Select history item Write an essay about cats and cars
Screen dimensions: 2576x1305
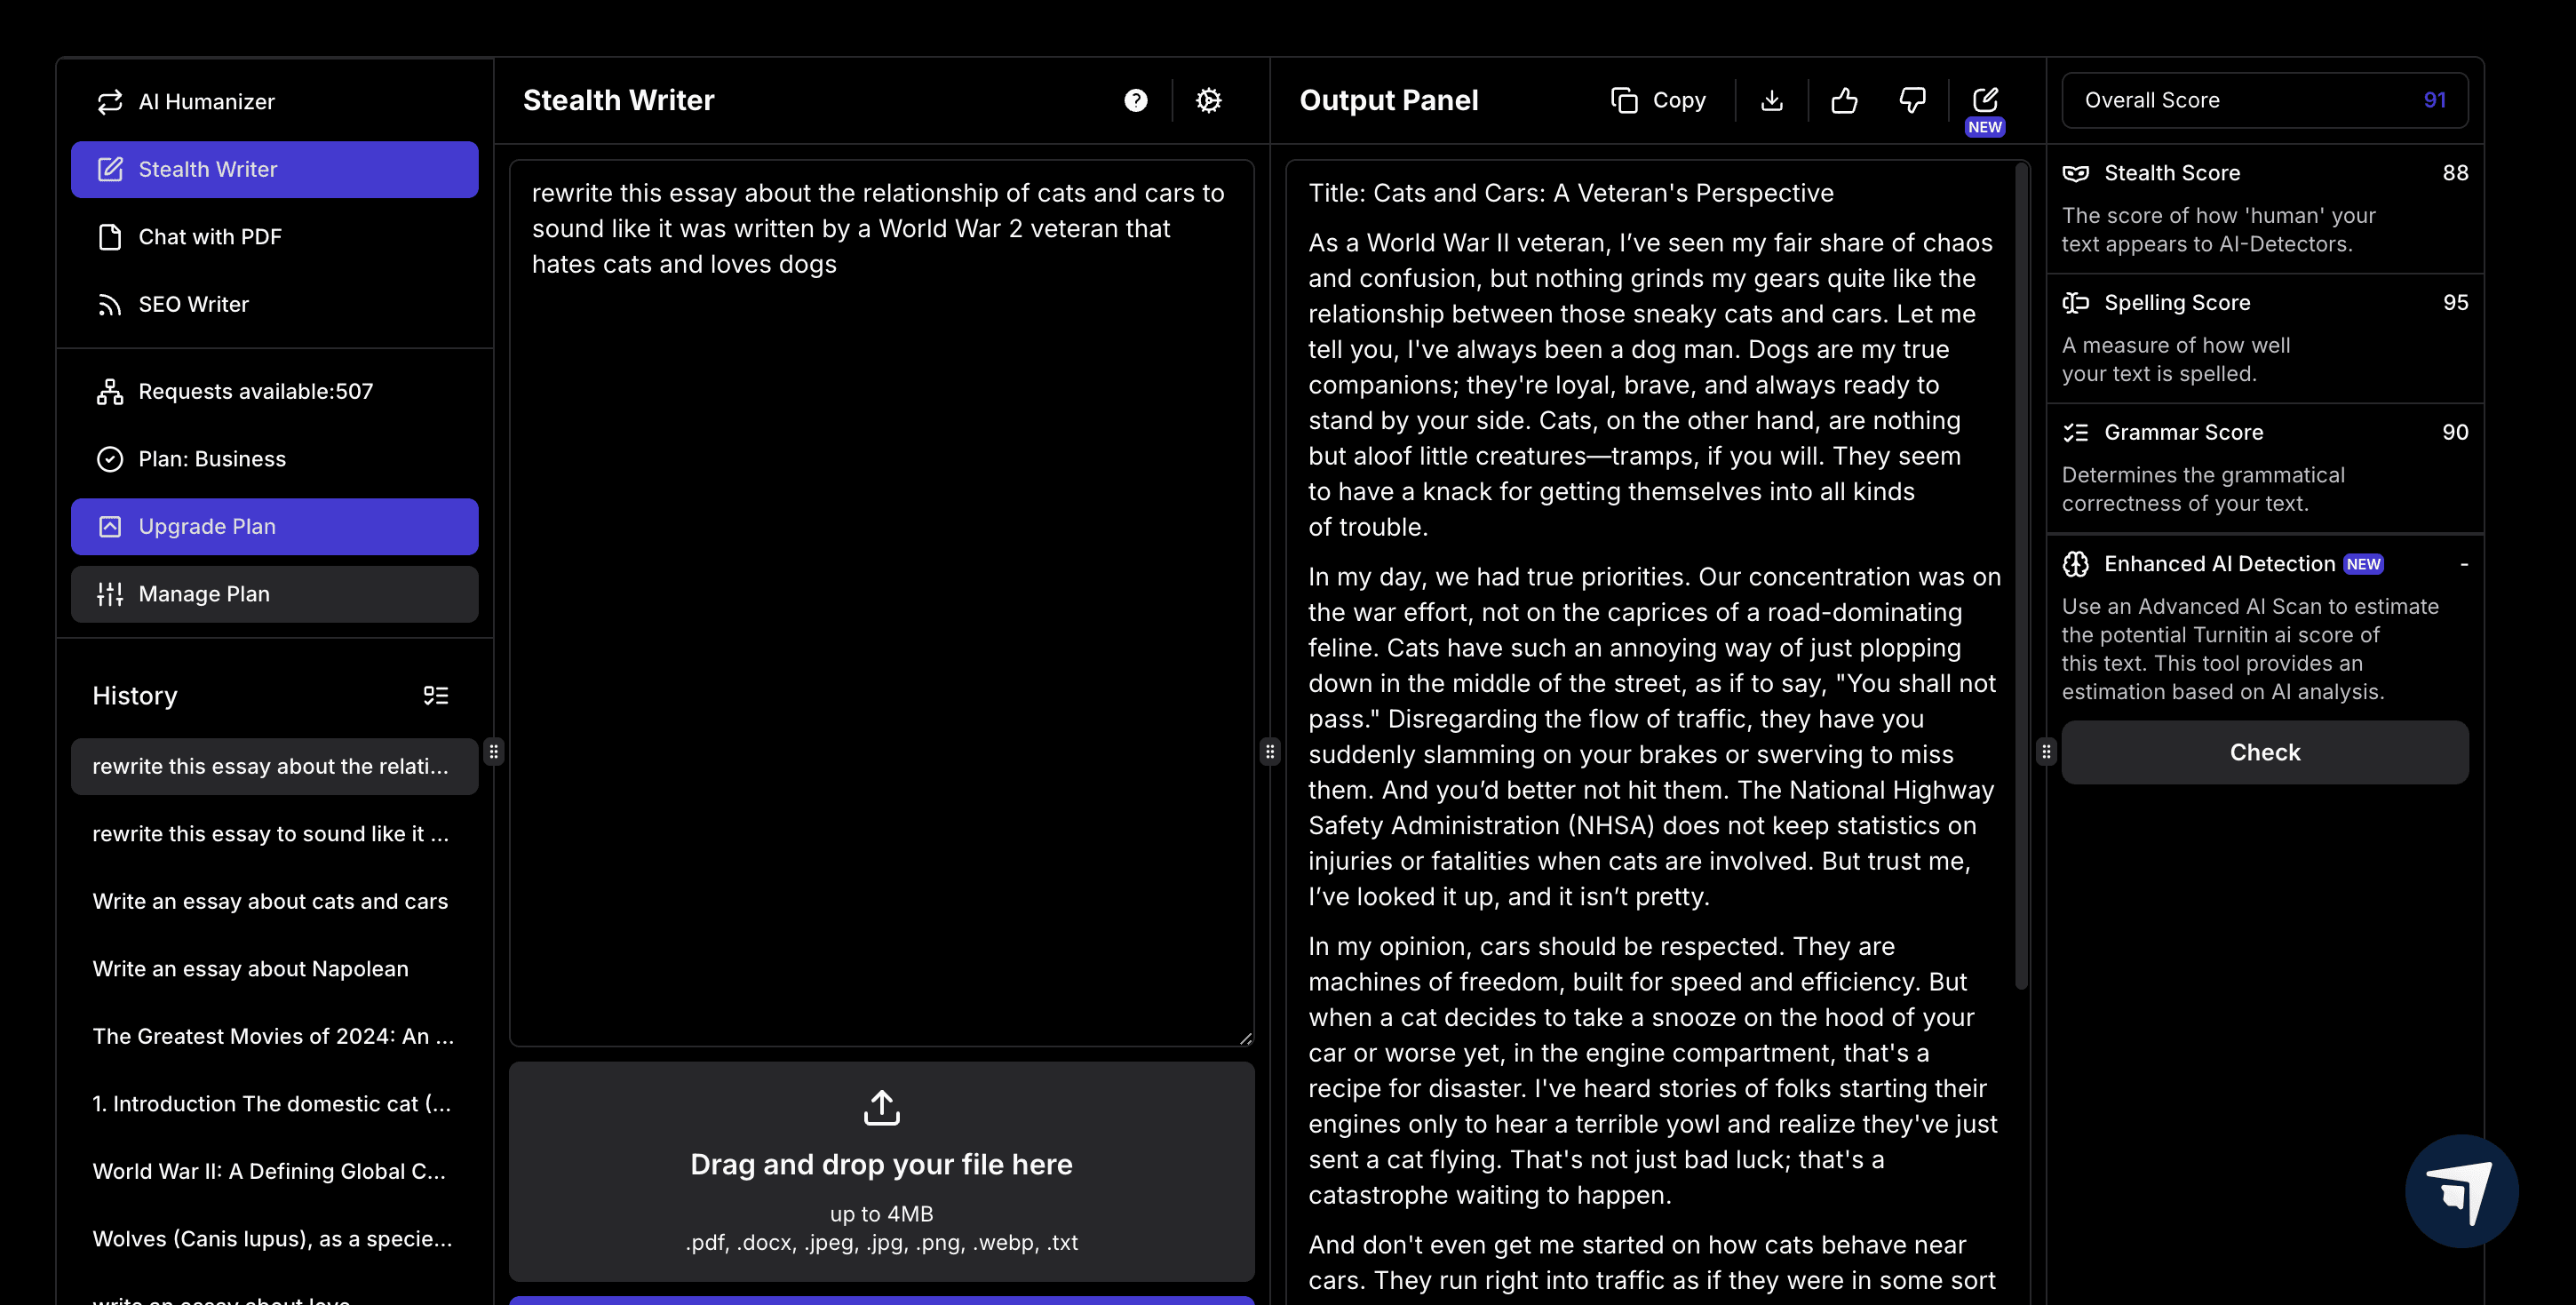click(270, 901)
